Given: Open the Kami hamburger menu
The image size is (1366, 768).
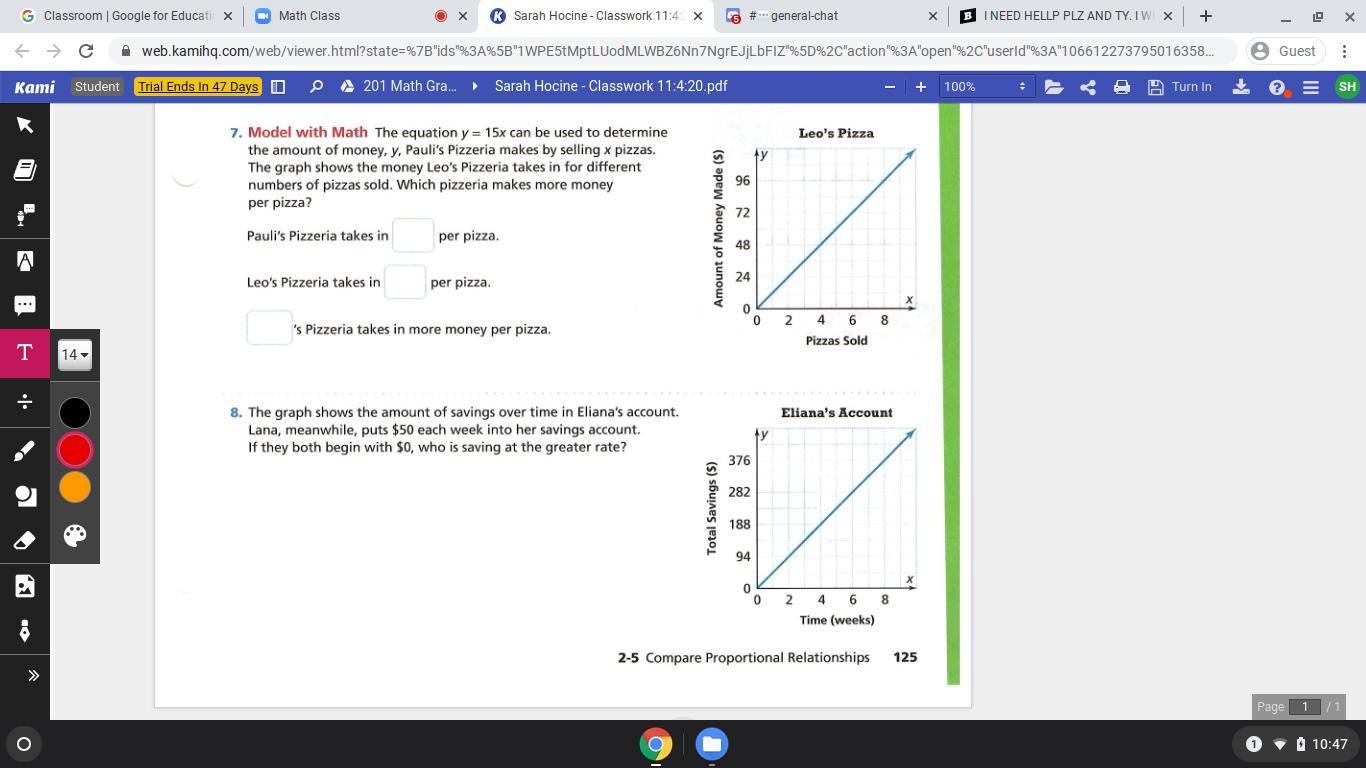Looking at the screenshot, I should click(1311, 87).
